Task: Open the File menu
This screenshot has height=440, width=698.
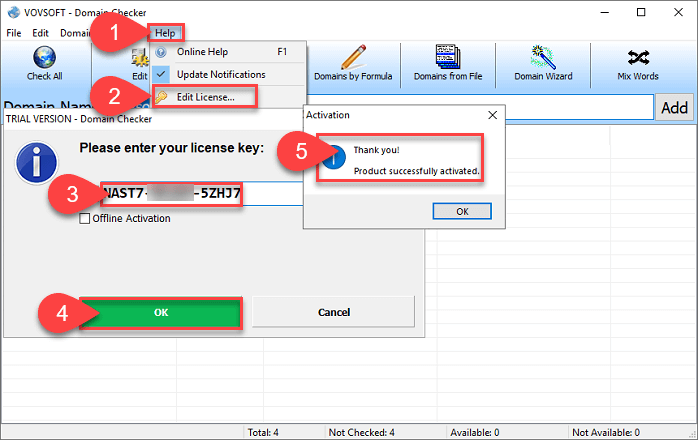Action: pos(13,33)
